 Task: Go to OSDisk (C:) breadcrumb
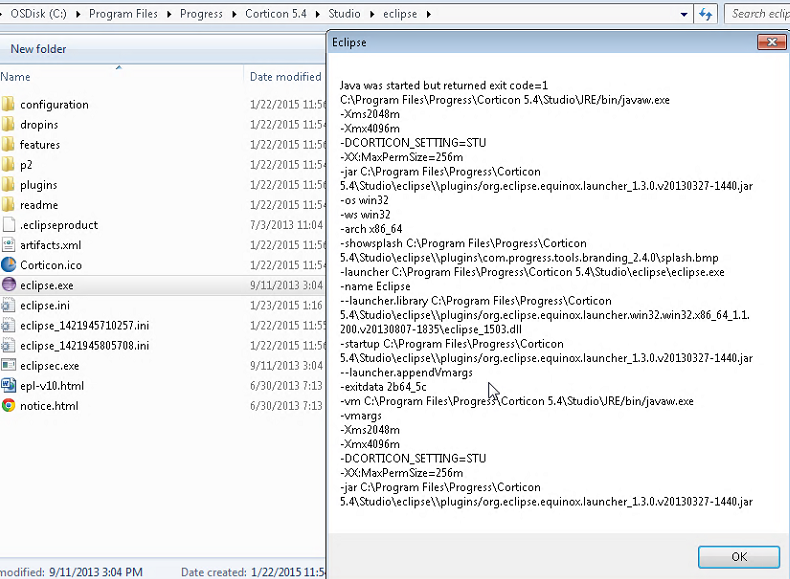coord(38,14)
